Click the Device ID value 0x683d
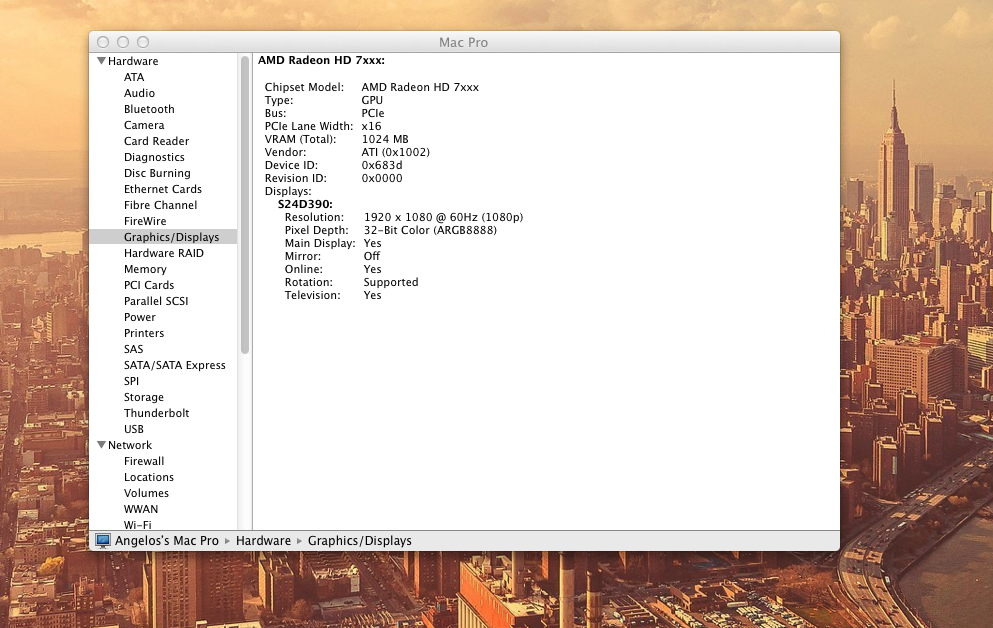 tap(382, 165)
